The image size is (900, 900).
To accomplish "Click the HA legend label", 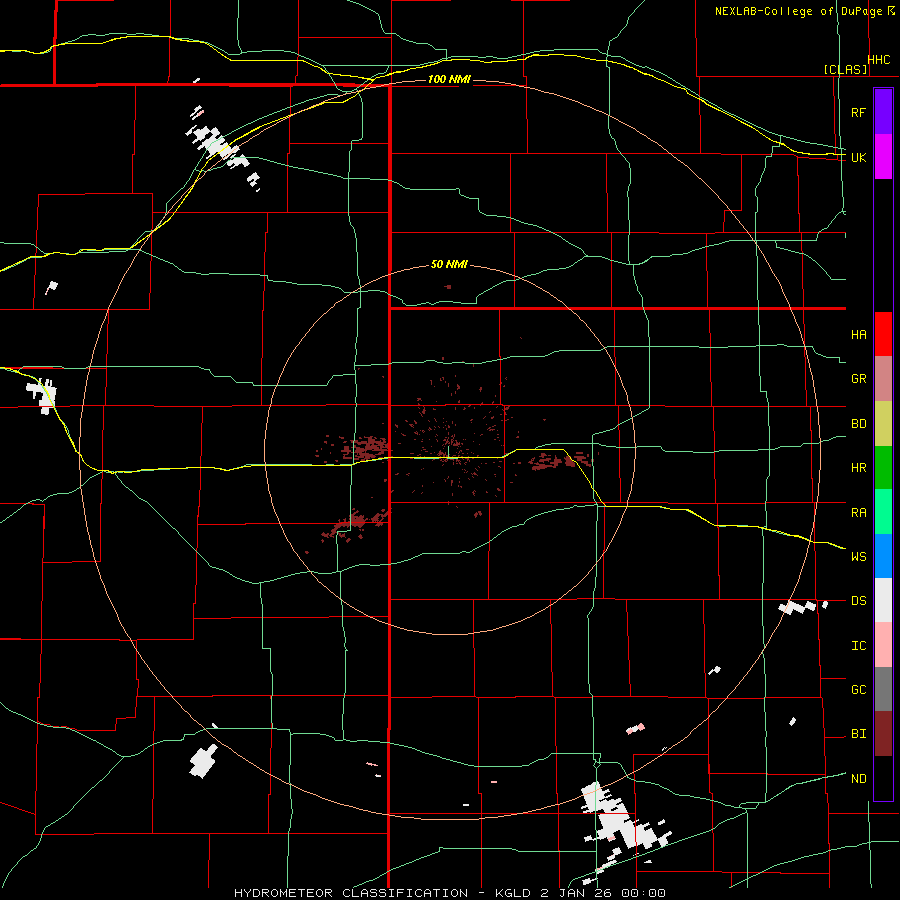I will [858, 335].
